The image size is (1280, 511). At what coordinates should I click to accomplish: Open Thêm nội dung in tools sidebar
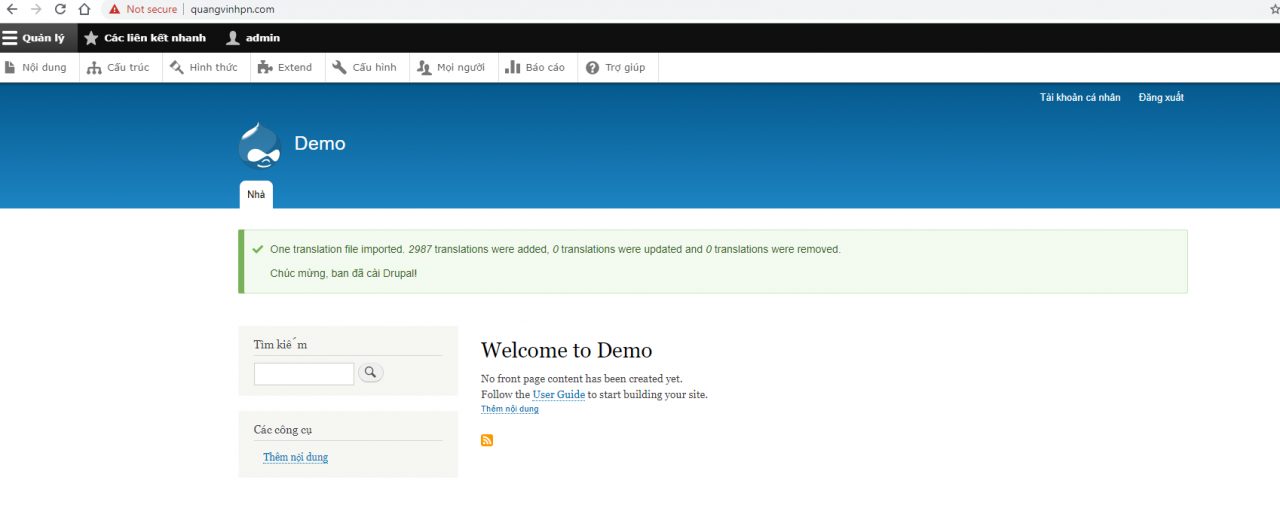click(x=295, y=457)
